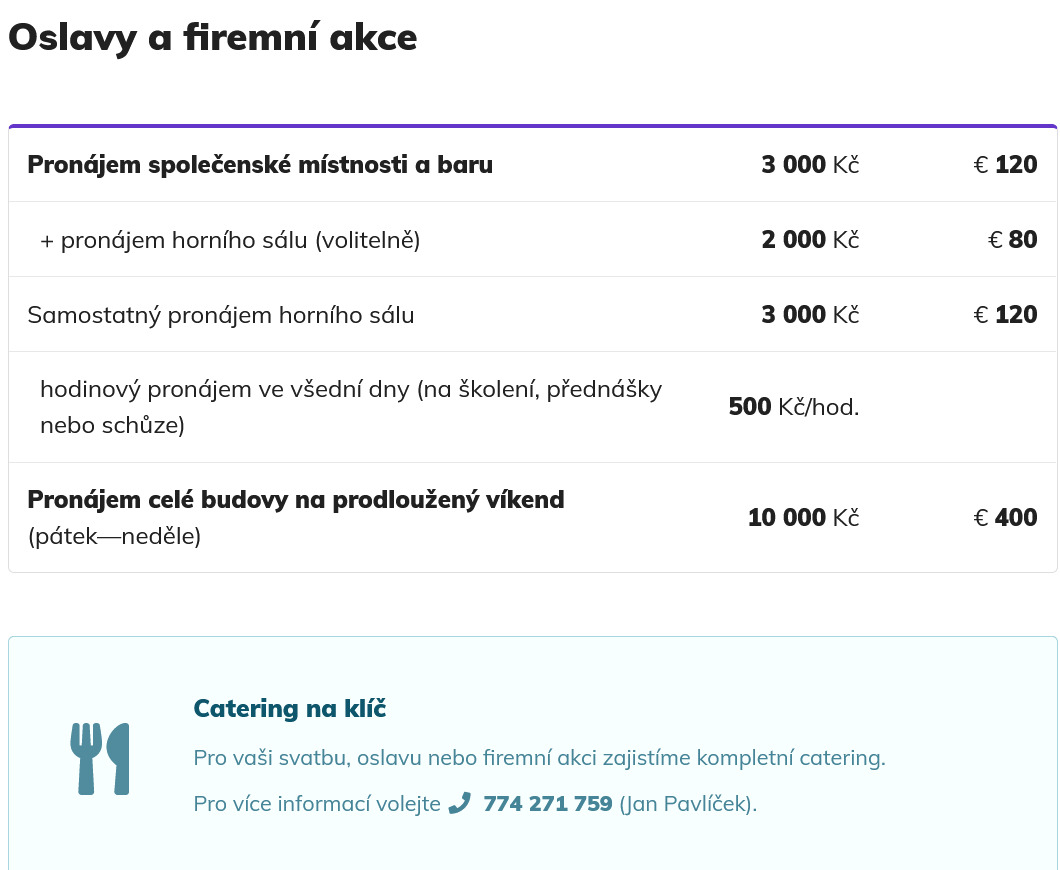The width and height of the screenshot is (1060, 870).
Task: Select the Catering na klíč heading
Action: [x=289, y=708]
